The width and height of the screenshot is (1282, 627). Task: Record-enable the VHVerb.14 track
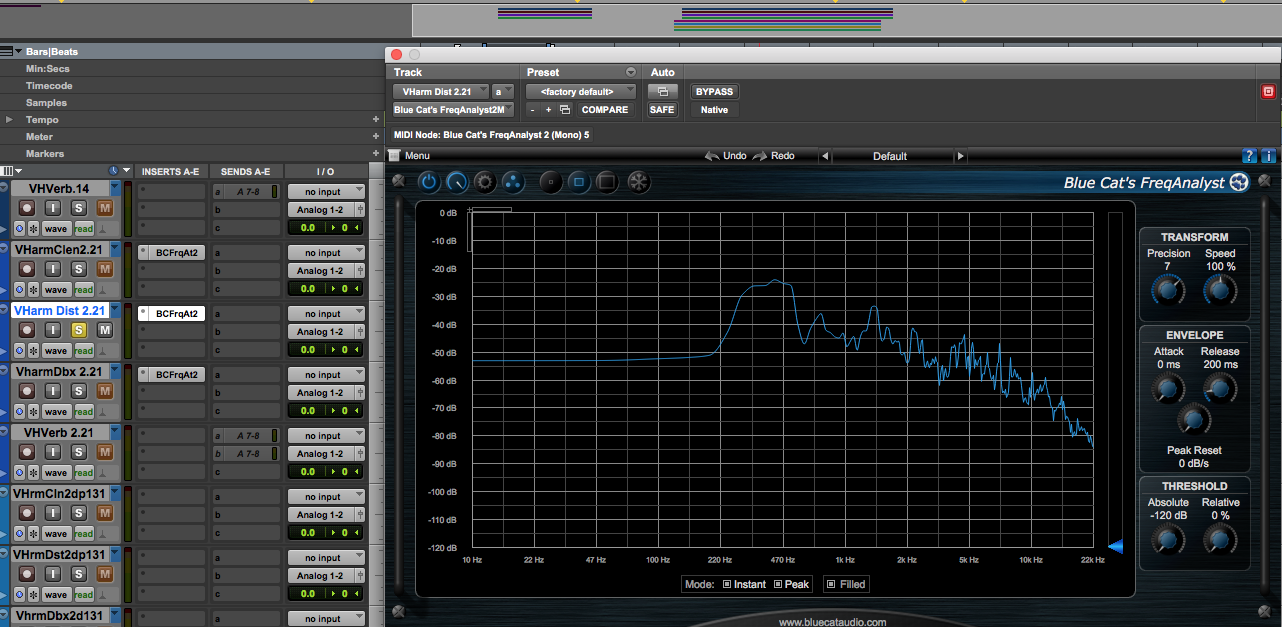(27, 208)
